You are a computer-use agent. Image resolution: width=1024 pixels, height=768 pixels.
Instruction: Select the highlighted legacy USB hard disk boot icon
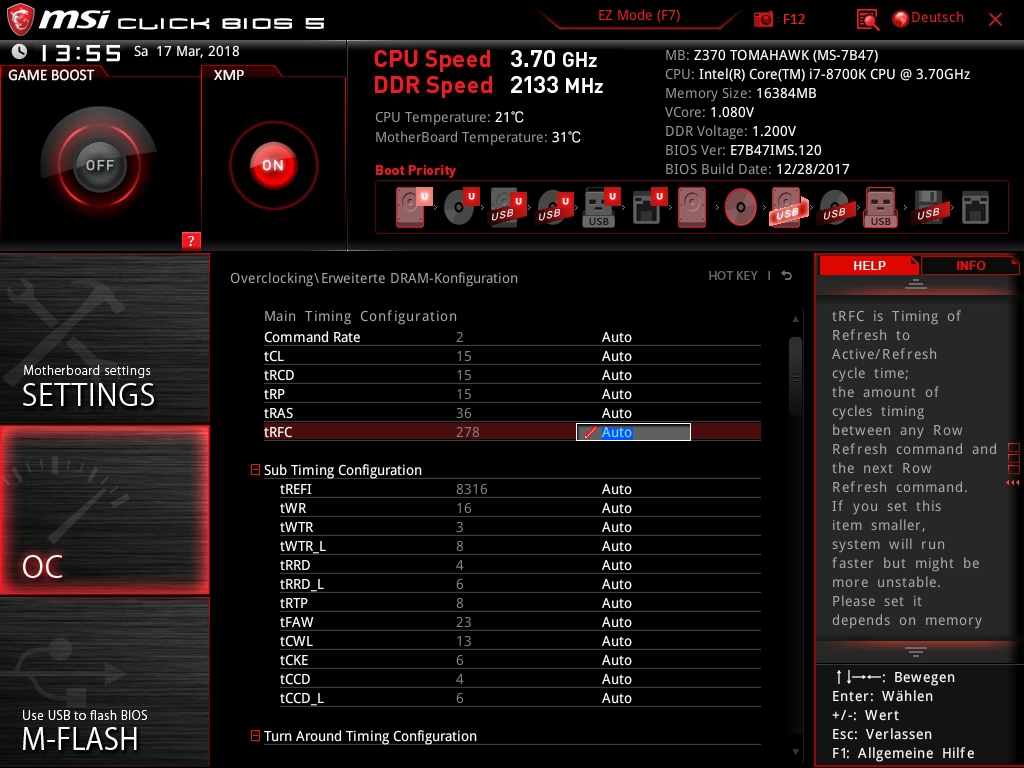point(788,208)
